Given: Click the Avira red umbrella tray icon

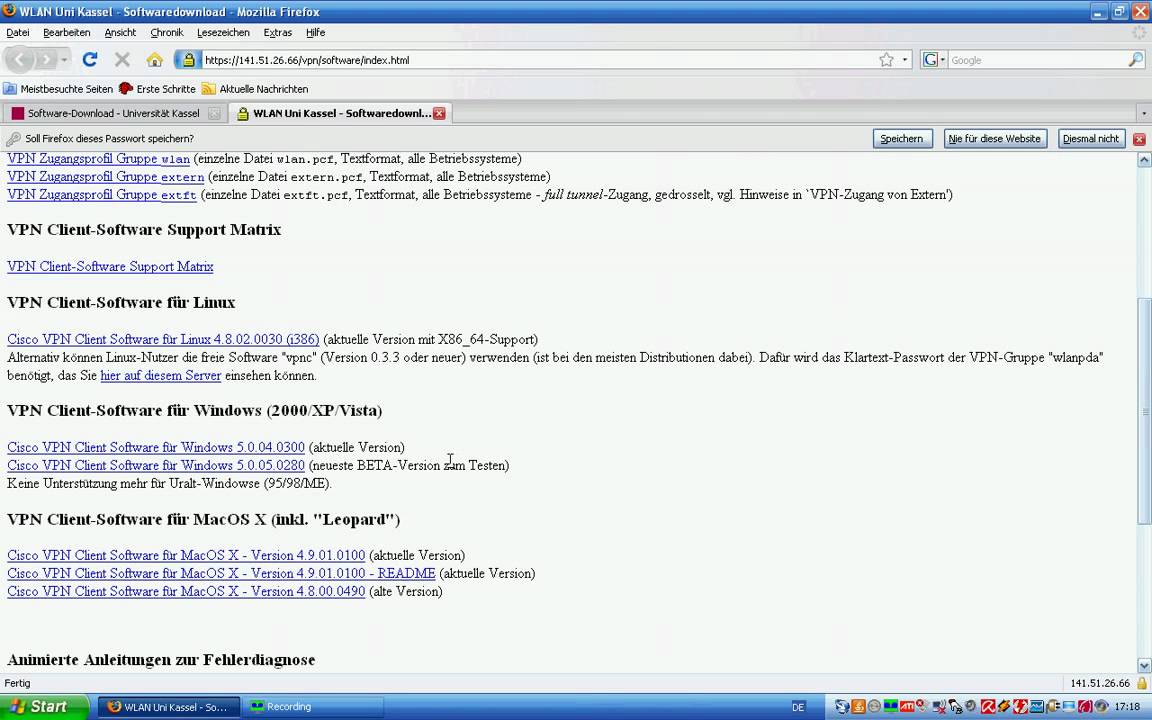Looking at the screenshot, I should (x=987, y=707).
